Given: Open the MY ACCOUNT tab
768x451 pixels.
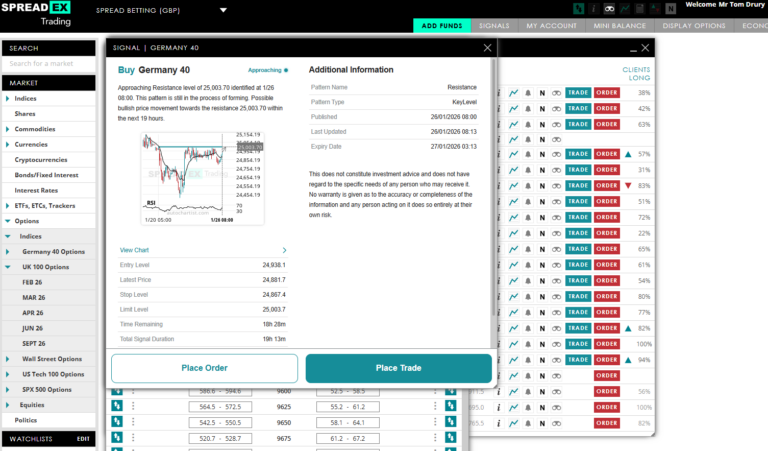Looking at the screenshot, I should [x=552, y=25].
